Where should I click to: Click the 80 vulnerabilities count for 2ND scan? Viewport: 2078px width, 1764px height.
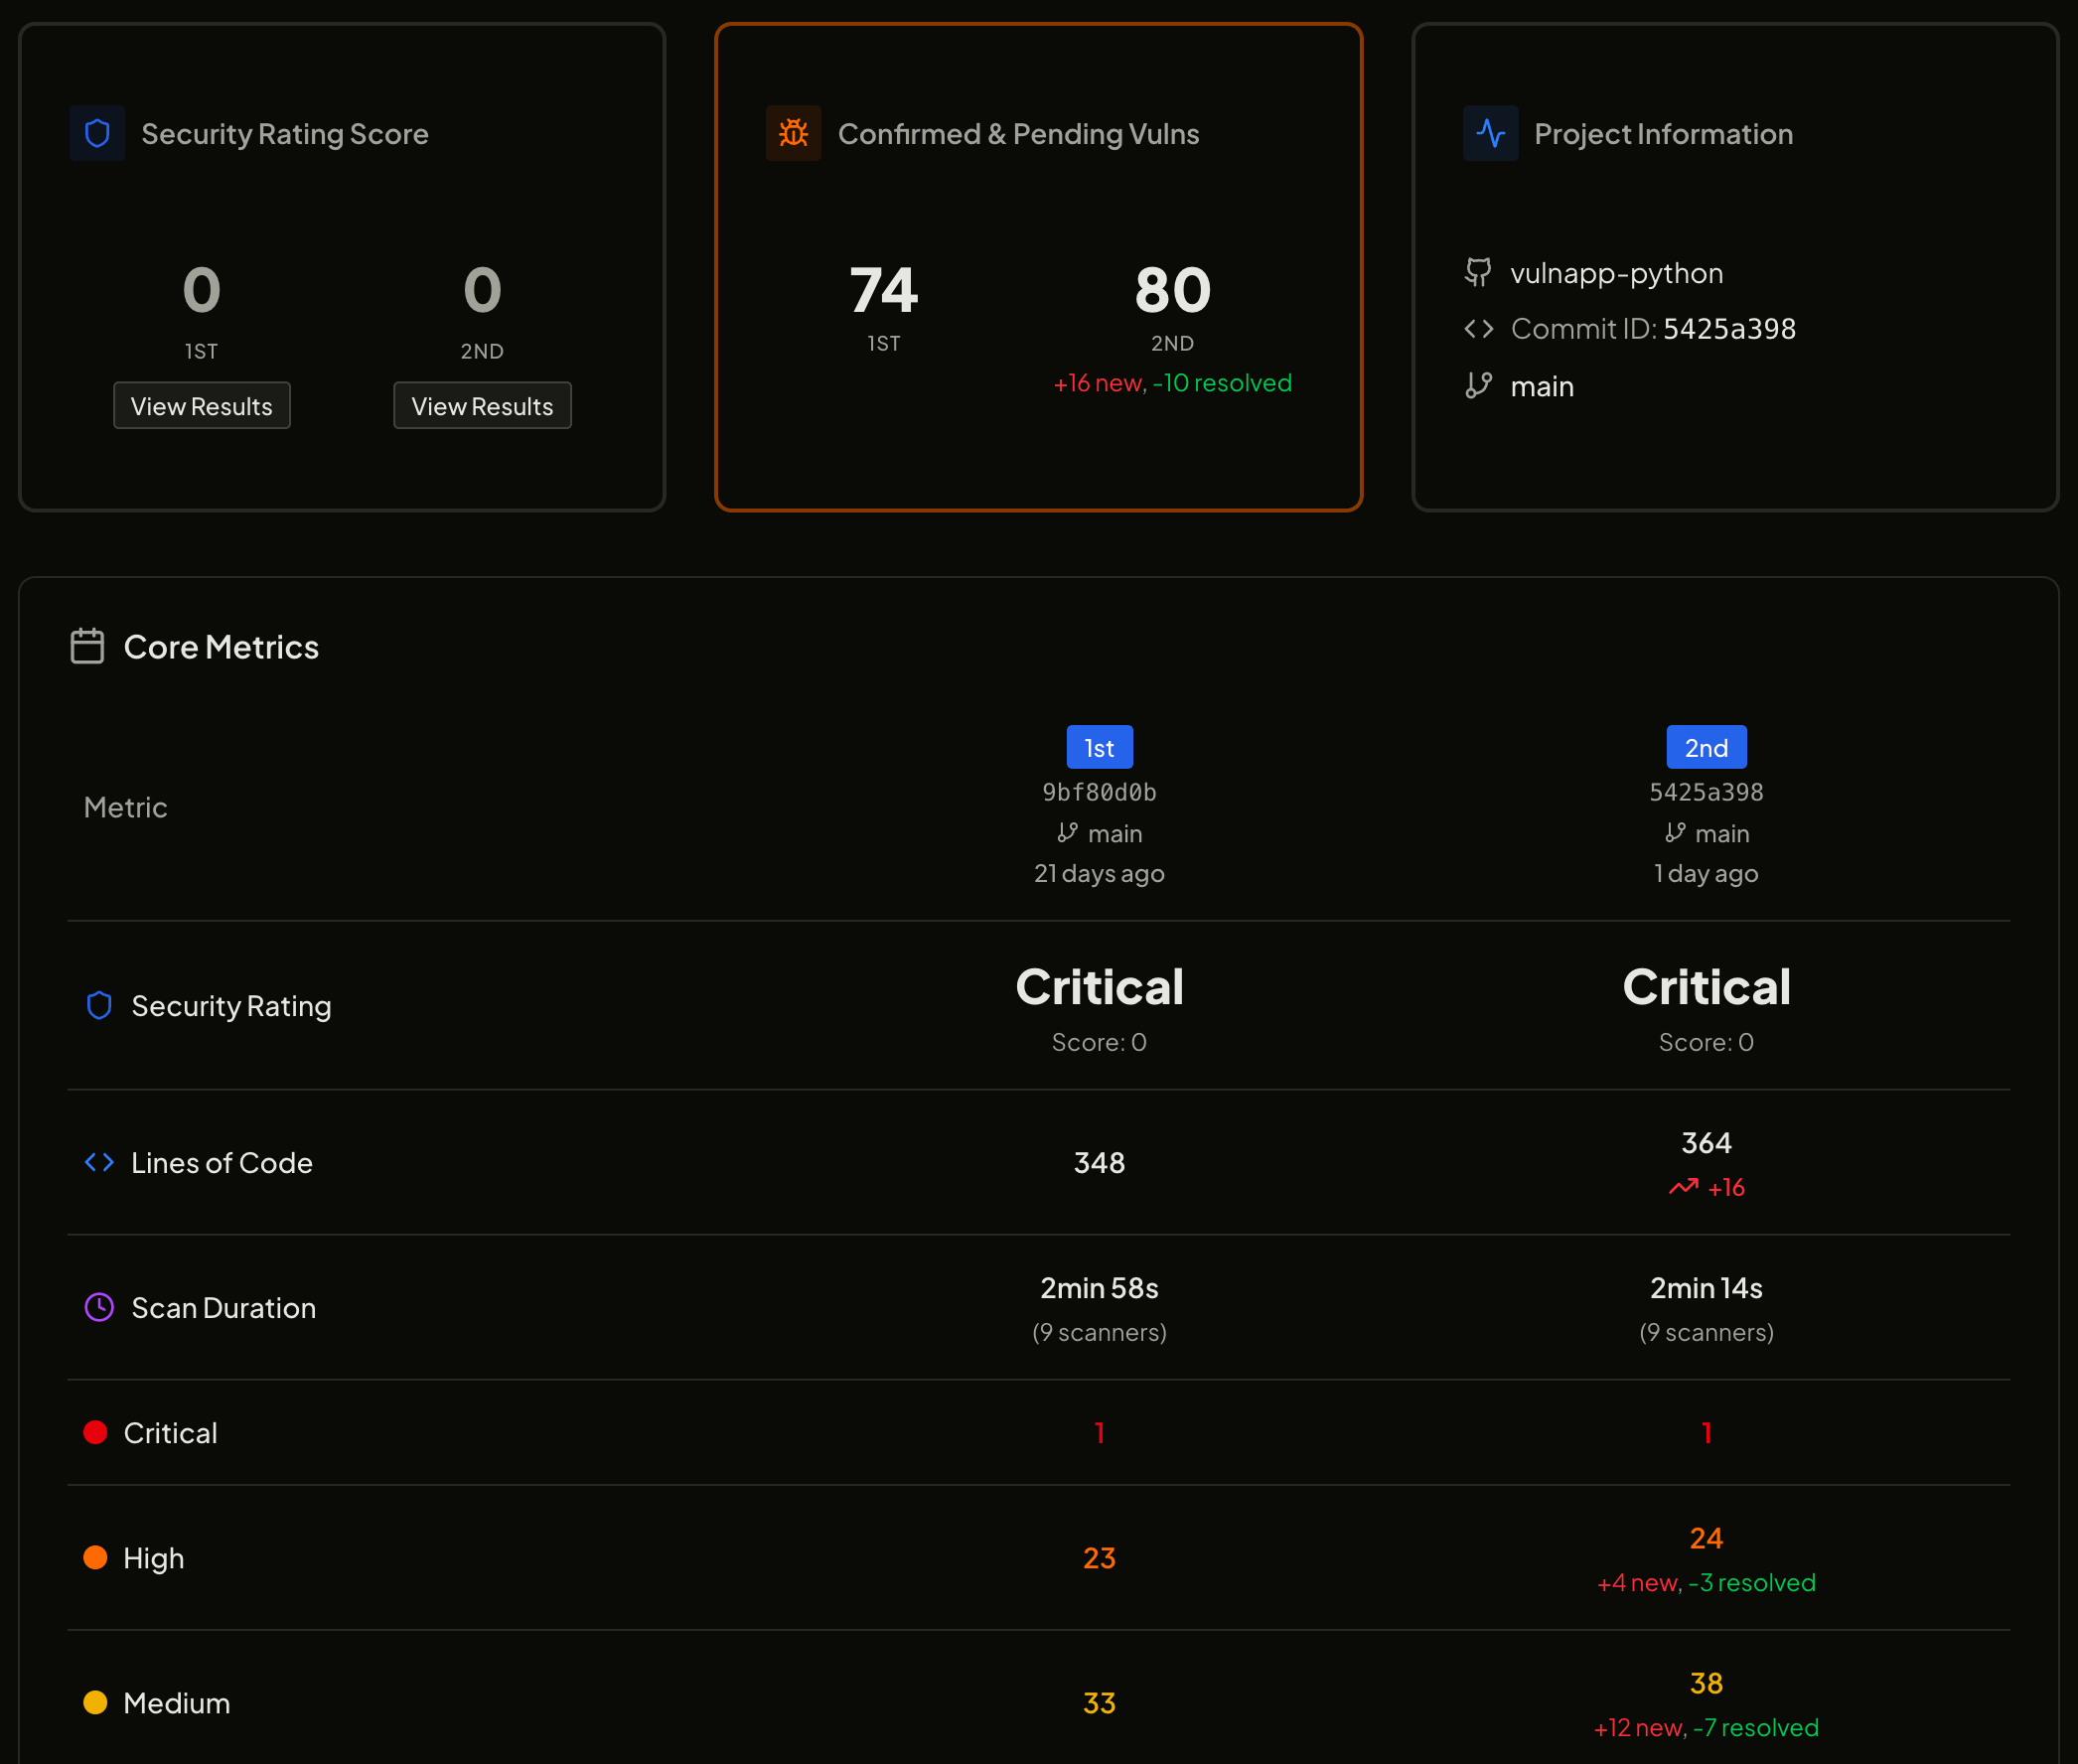1172,290
